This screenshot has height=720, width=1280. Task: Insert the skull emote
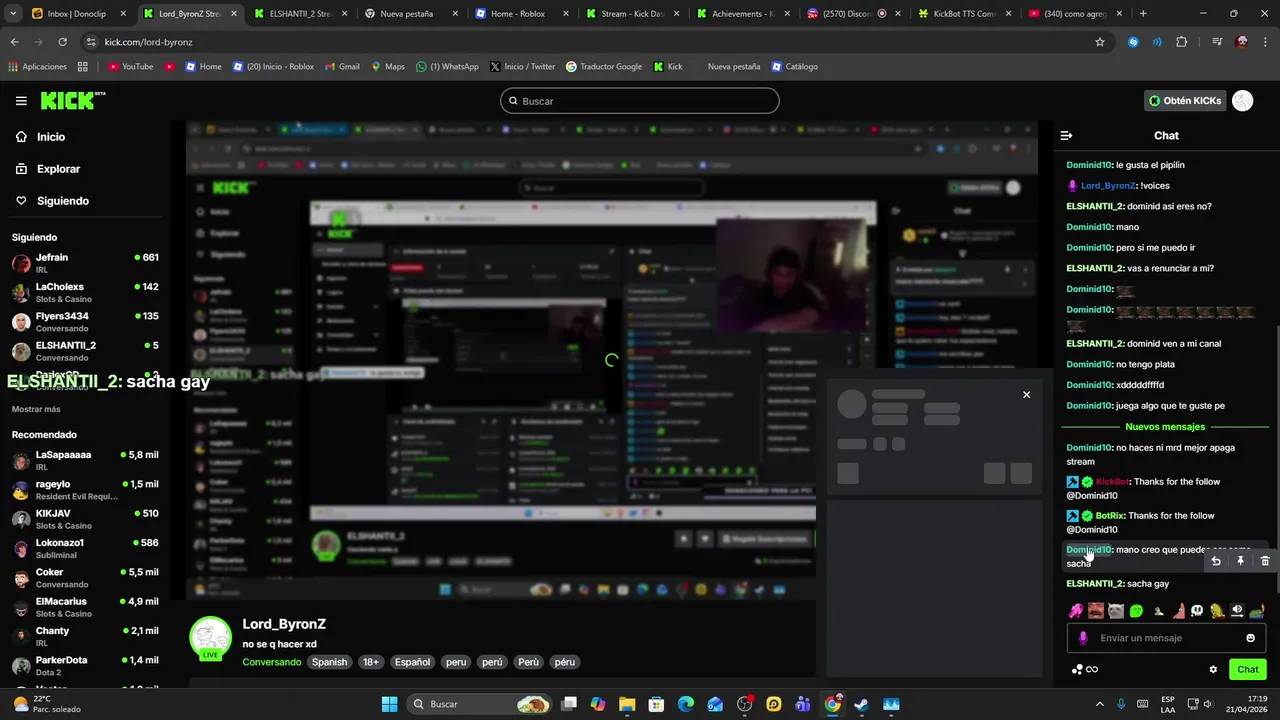1197,611
